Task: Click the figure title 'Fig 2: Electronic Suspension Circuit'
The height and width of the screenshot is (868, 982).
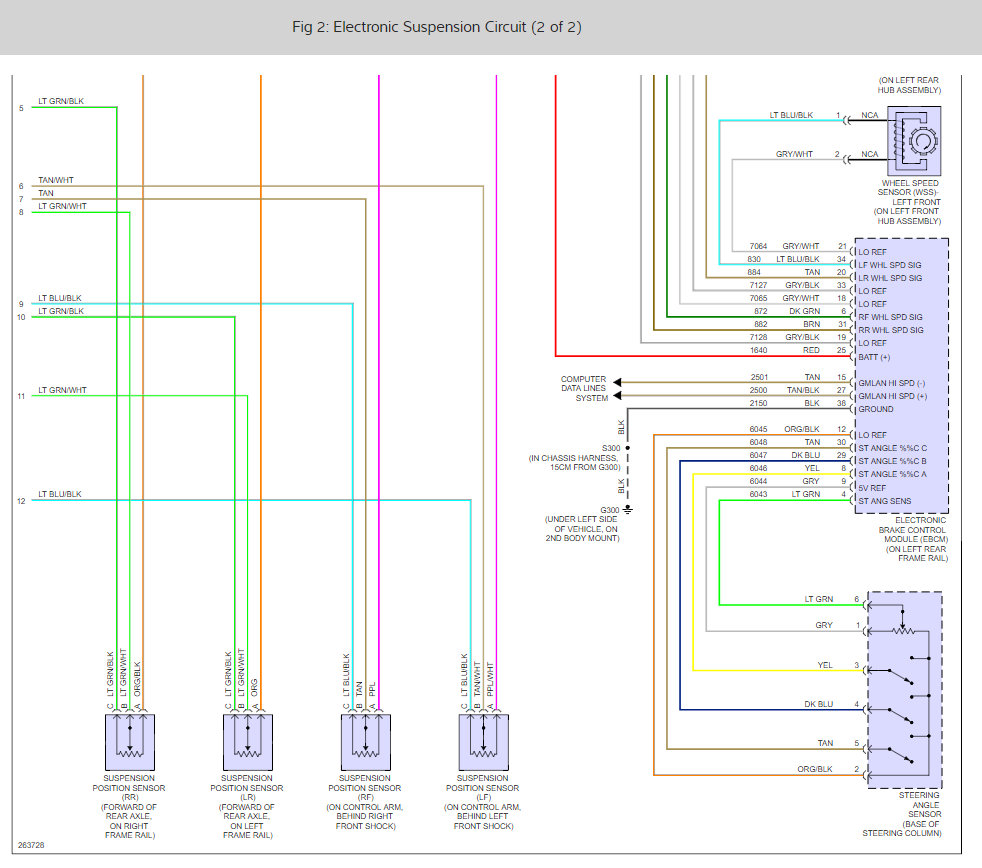Action: point(437,27)
